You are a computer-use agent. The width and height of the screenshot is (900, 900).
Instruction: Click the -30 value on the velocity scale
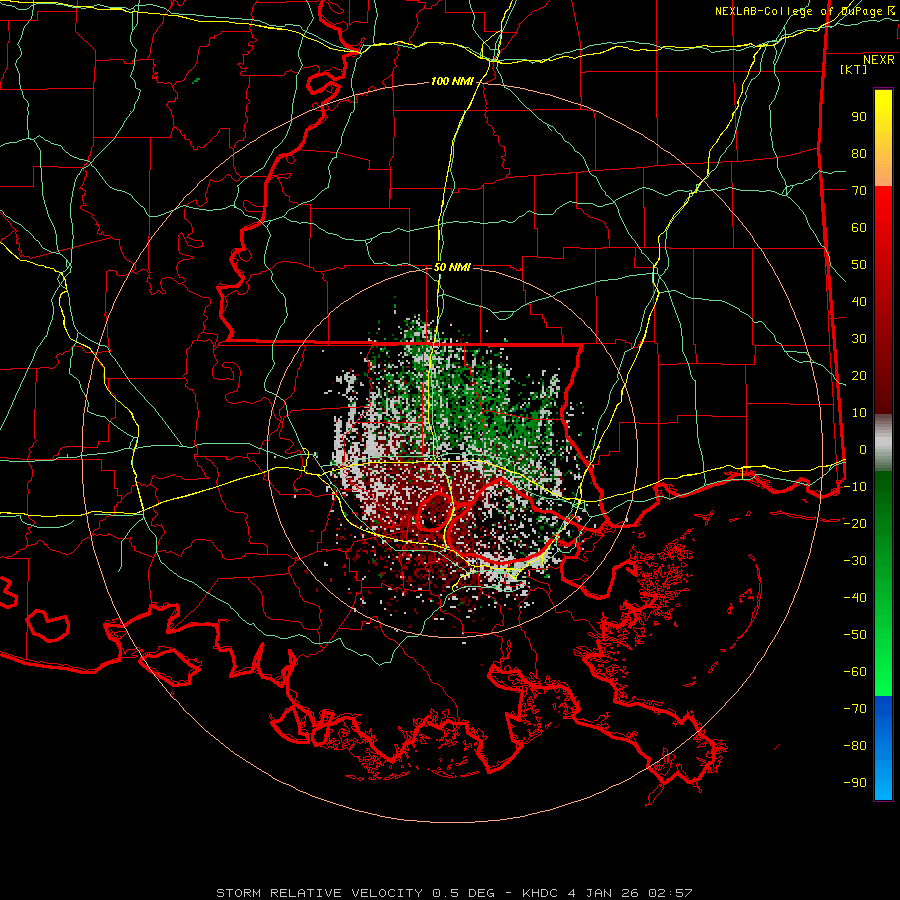(855, 561)
